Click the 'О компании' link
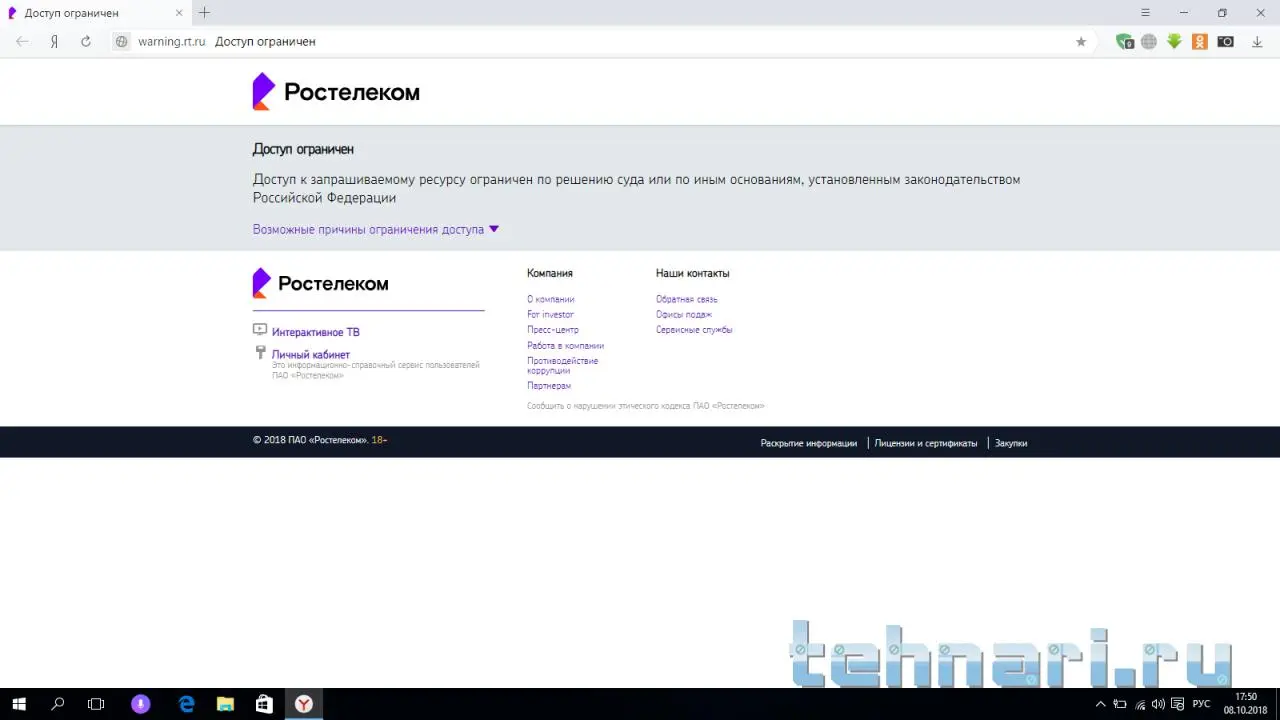 551,299
